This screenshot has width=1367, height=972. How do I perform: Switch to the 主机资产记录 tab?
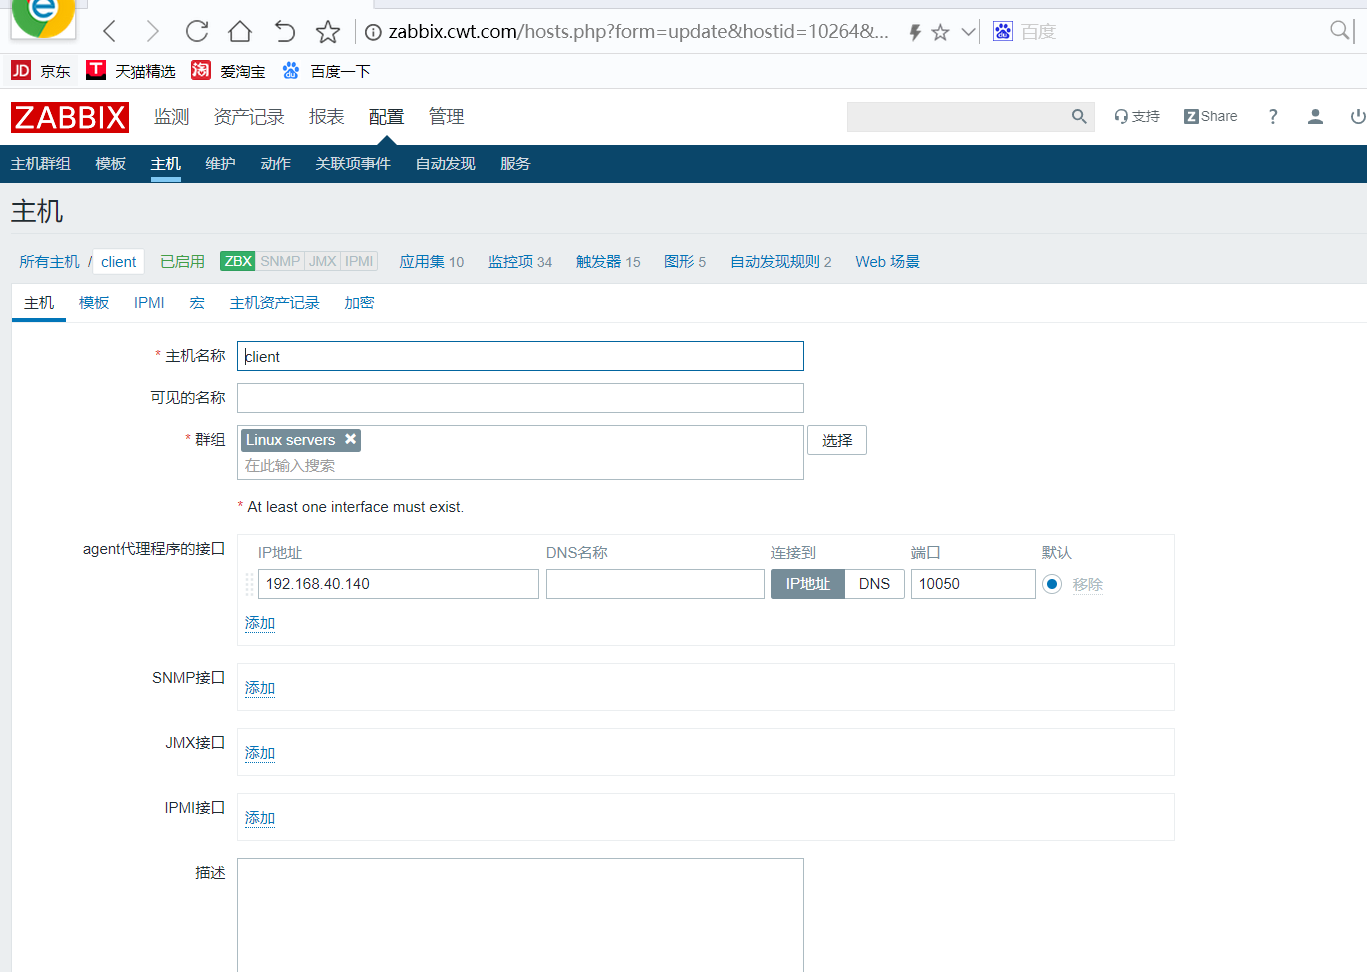point(275,303)
